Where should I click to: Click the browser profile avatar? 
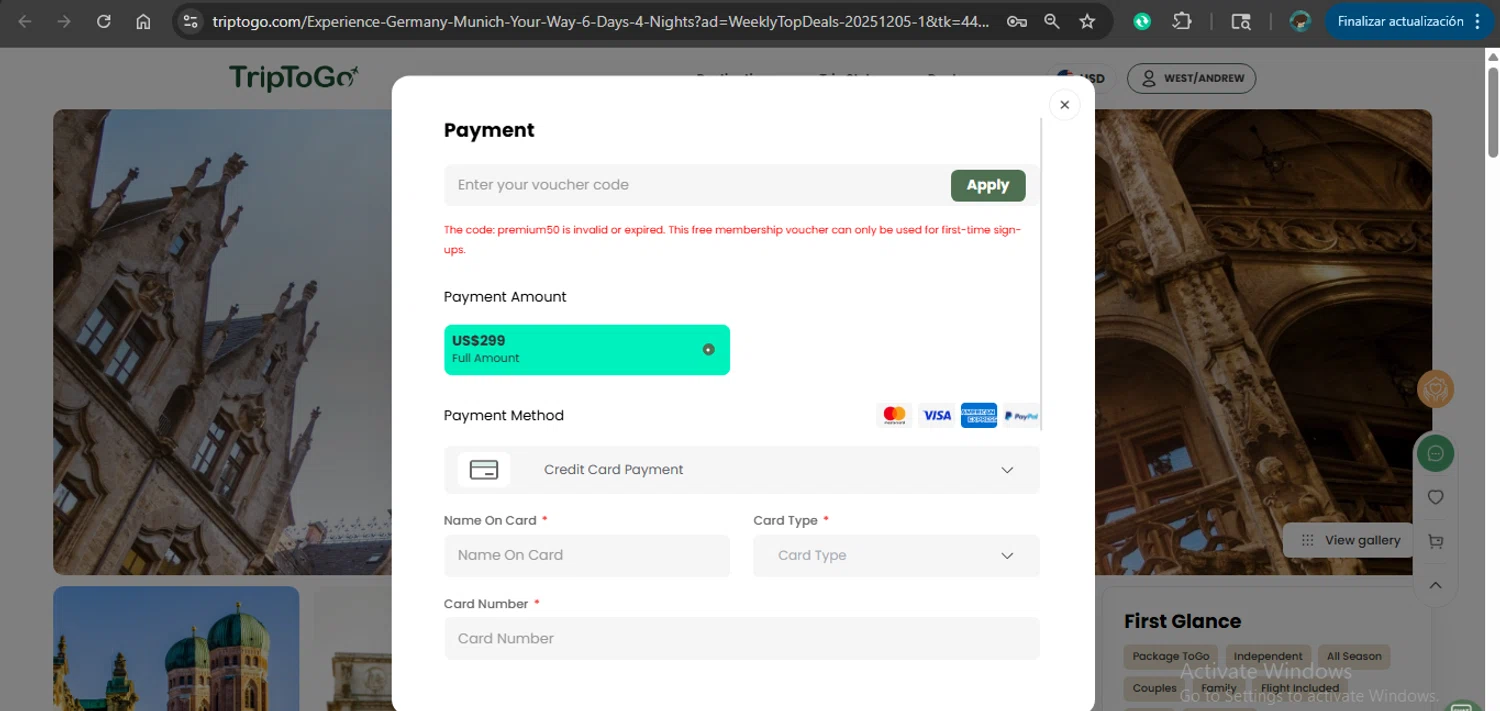[x=1300, y=21]
